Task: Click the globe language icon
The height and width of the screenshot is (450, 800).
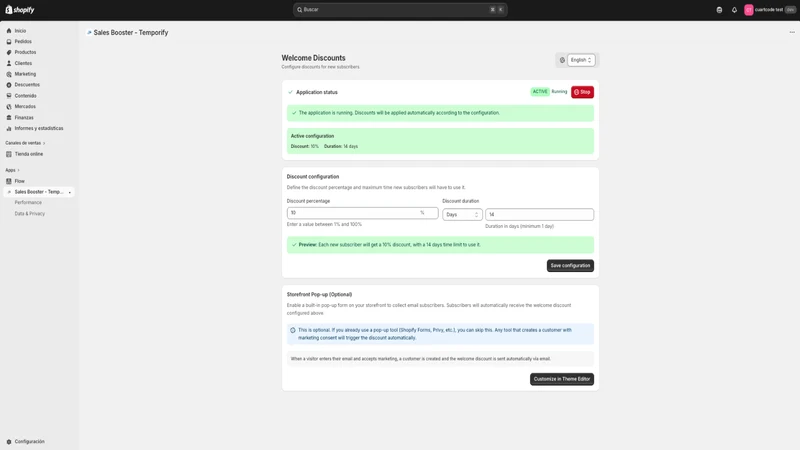Action: (562, 60)
